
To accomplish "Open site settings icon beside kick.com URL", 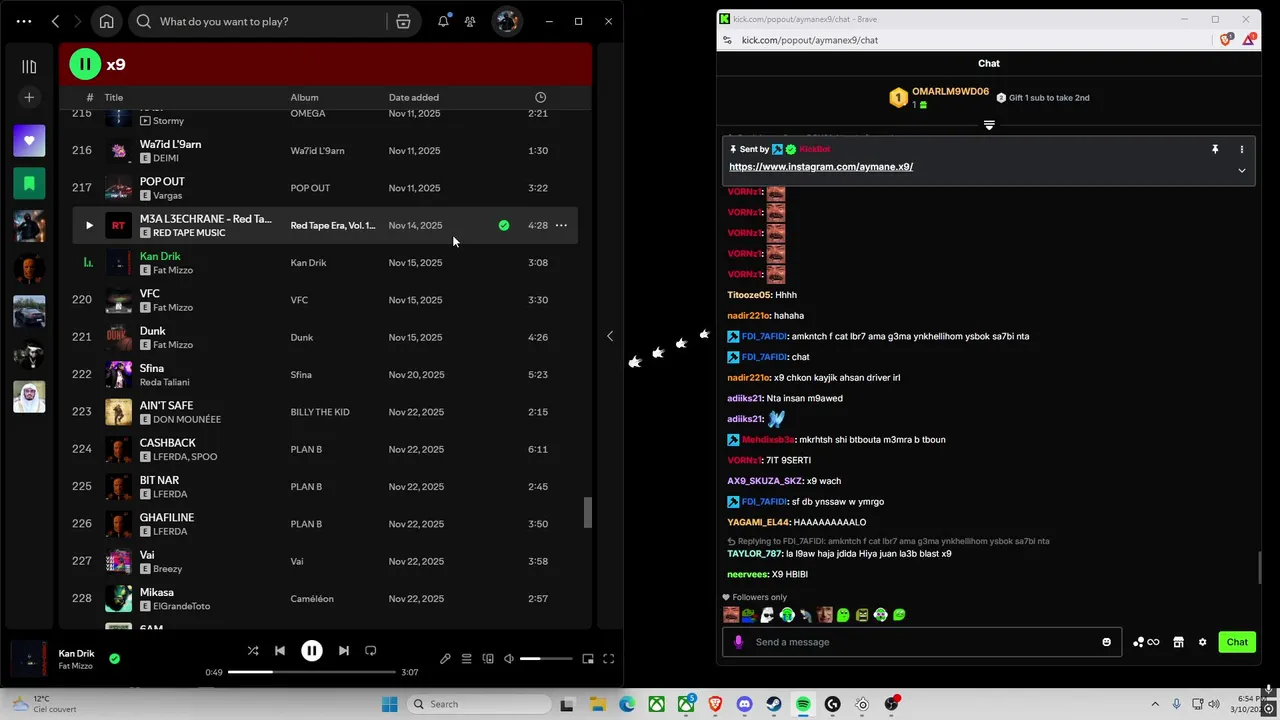I will pyautogui.click(x=727, y=40).
